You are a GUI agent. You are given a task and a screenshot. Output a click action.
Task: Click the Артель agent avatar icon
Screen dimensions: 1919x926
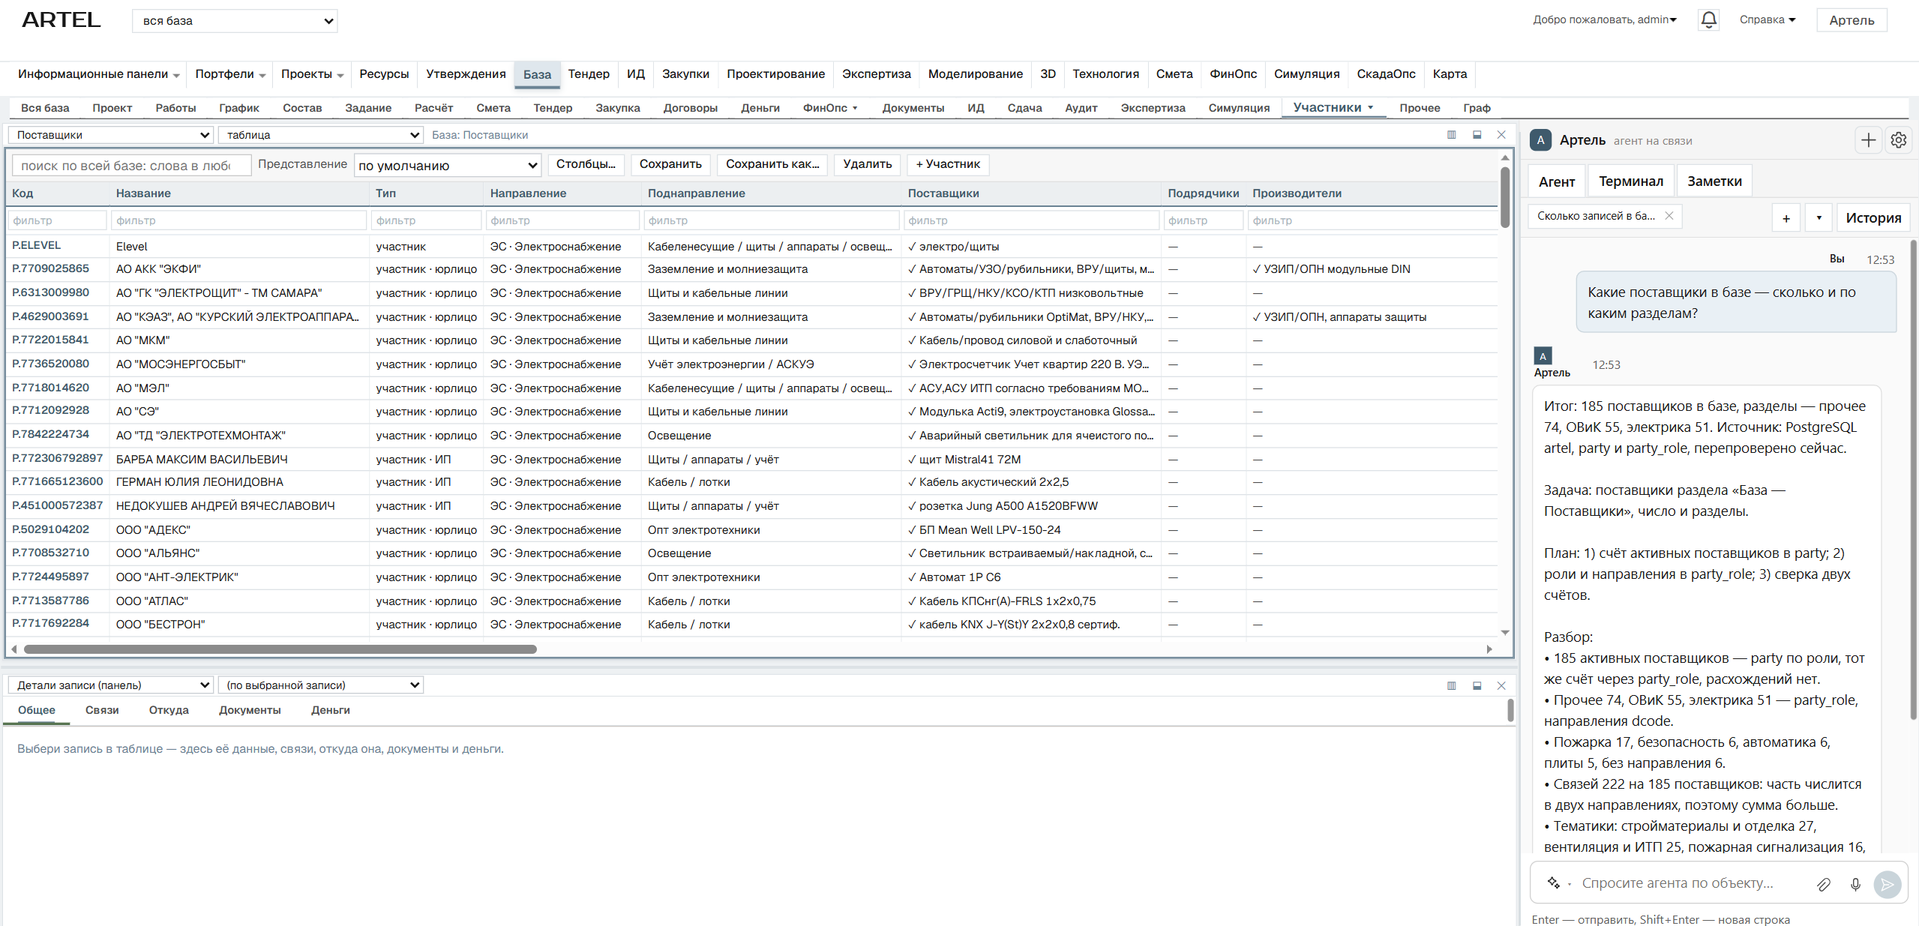coord(1541,140)
